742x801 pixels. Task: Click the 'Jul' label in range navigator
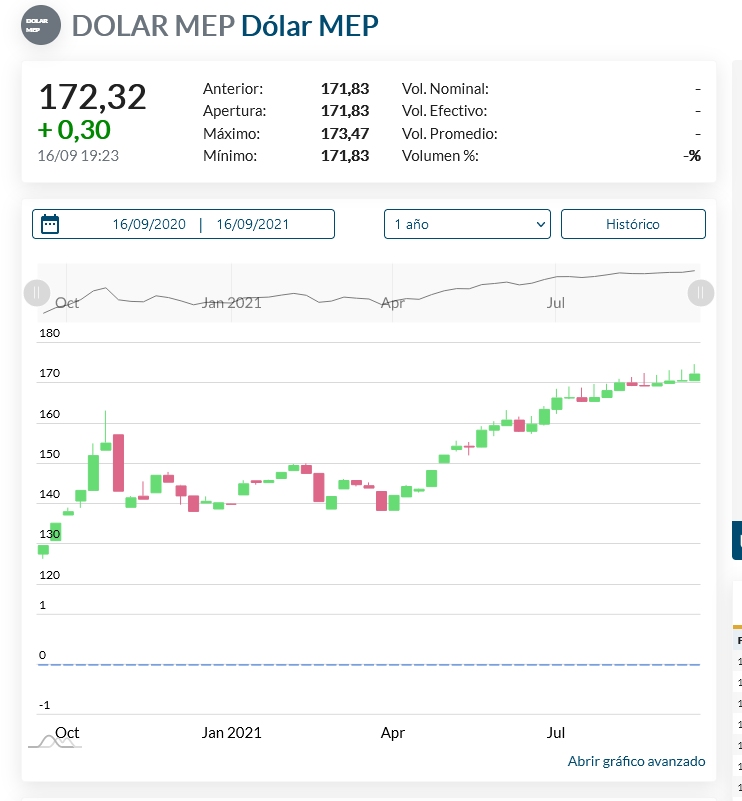click(x=555, y=302)
